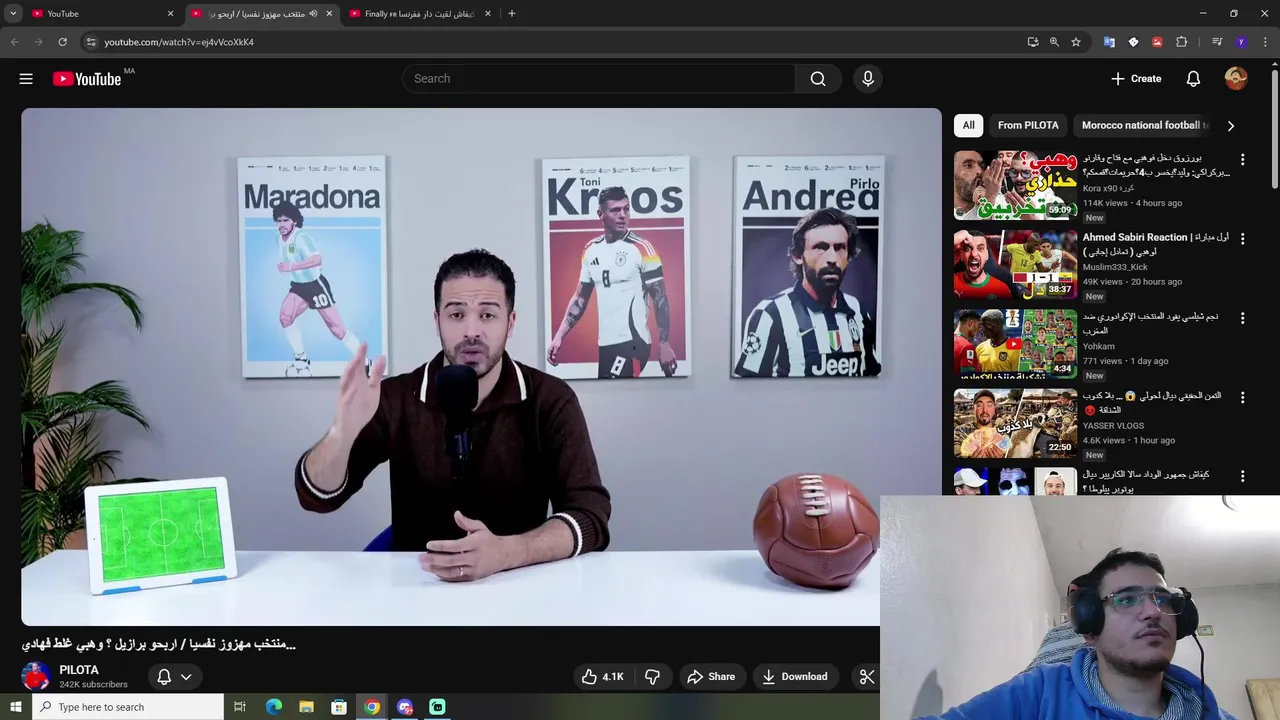This screenshot has height=720, width=1280.
Task: Pause video by clicking the player
Action: [481, 367]
